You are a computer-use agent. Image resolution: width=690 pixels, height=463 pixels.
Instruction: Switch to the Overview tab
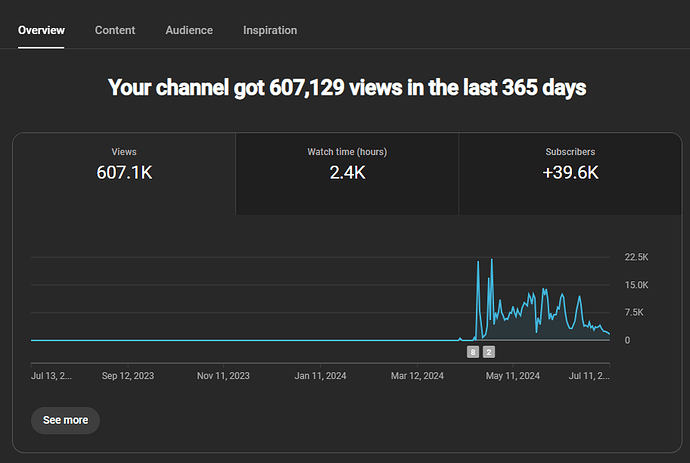coord(41,30)
